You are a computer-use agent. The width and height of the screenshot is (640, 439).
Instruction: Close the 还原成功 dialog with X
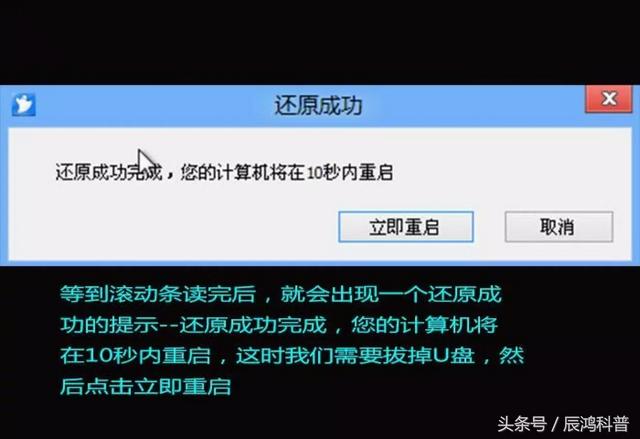[x=609, y=99]
